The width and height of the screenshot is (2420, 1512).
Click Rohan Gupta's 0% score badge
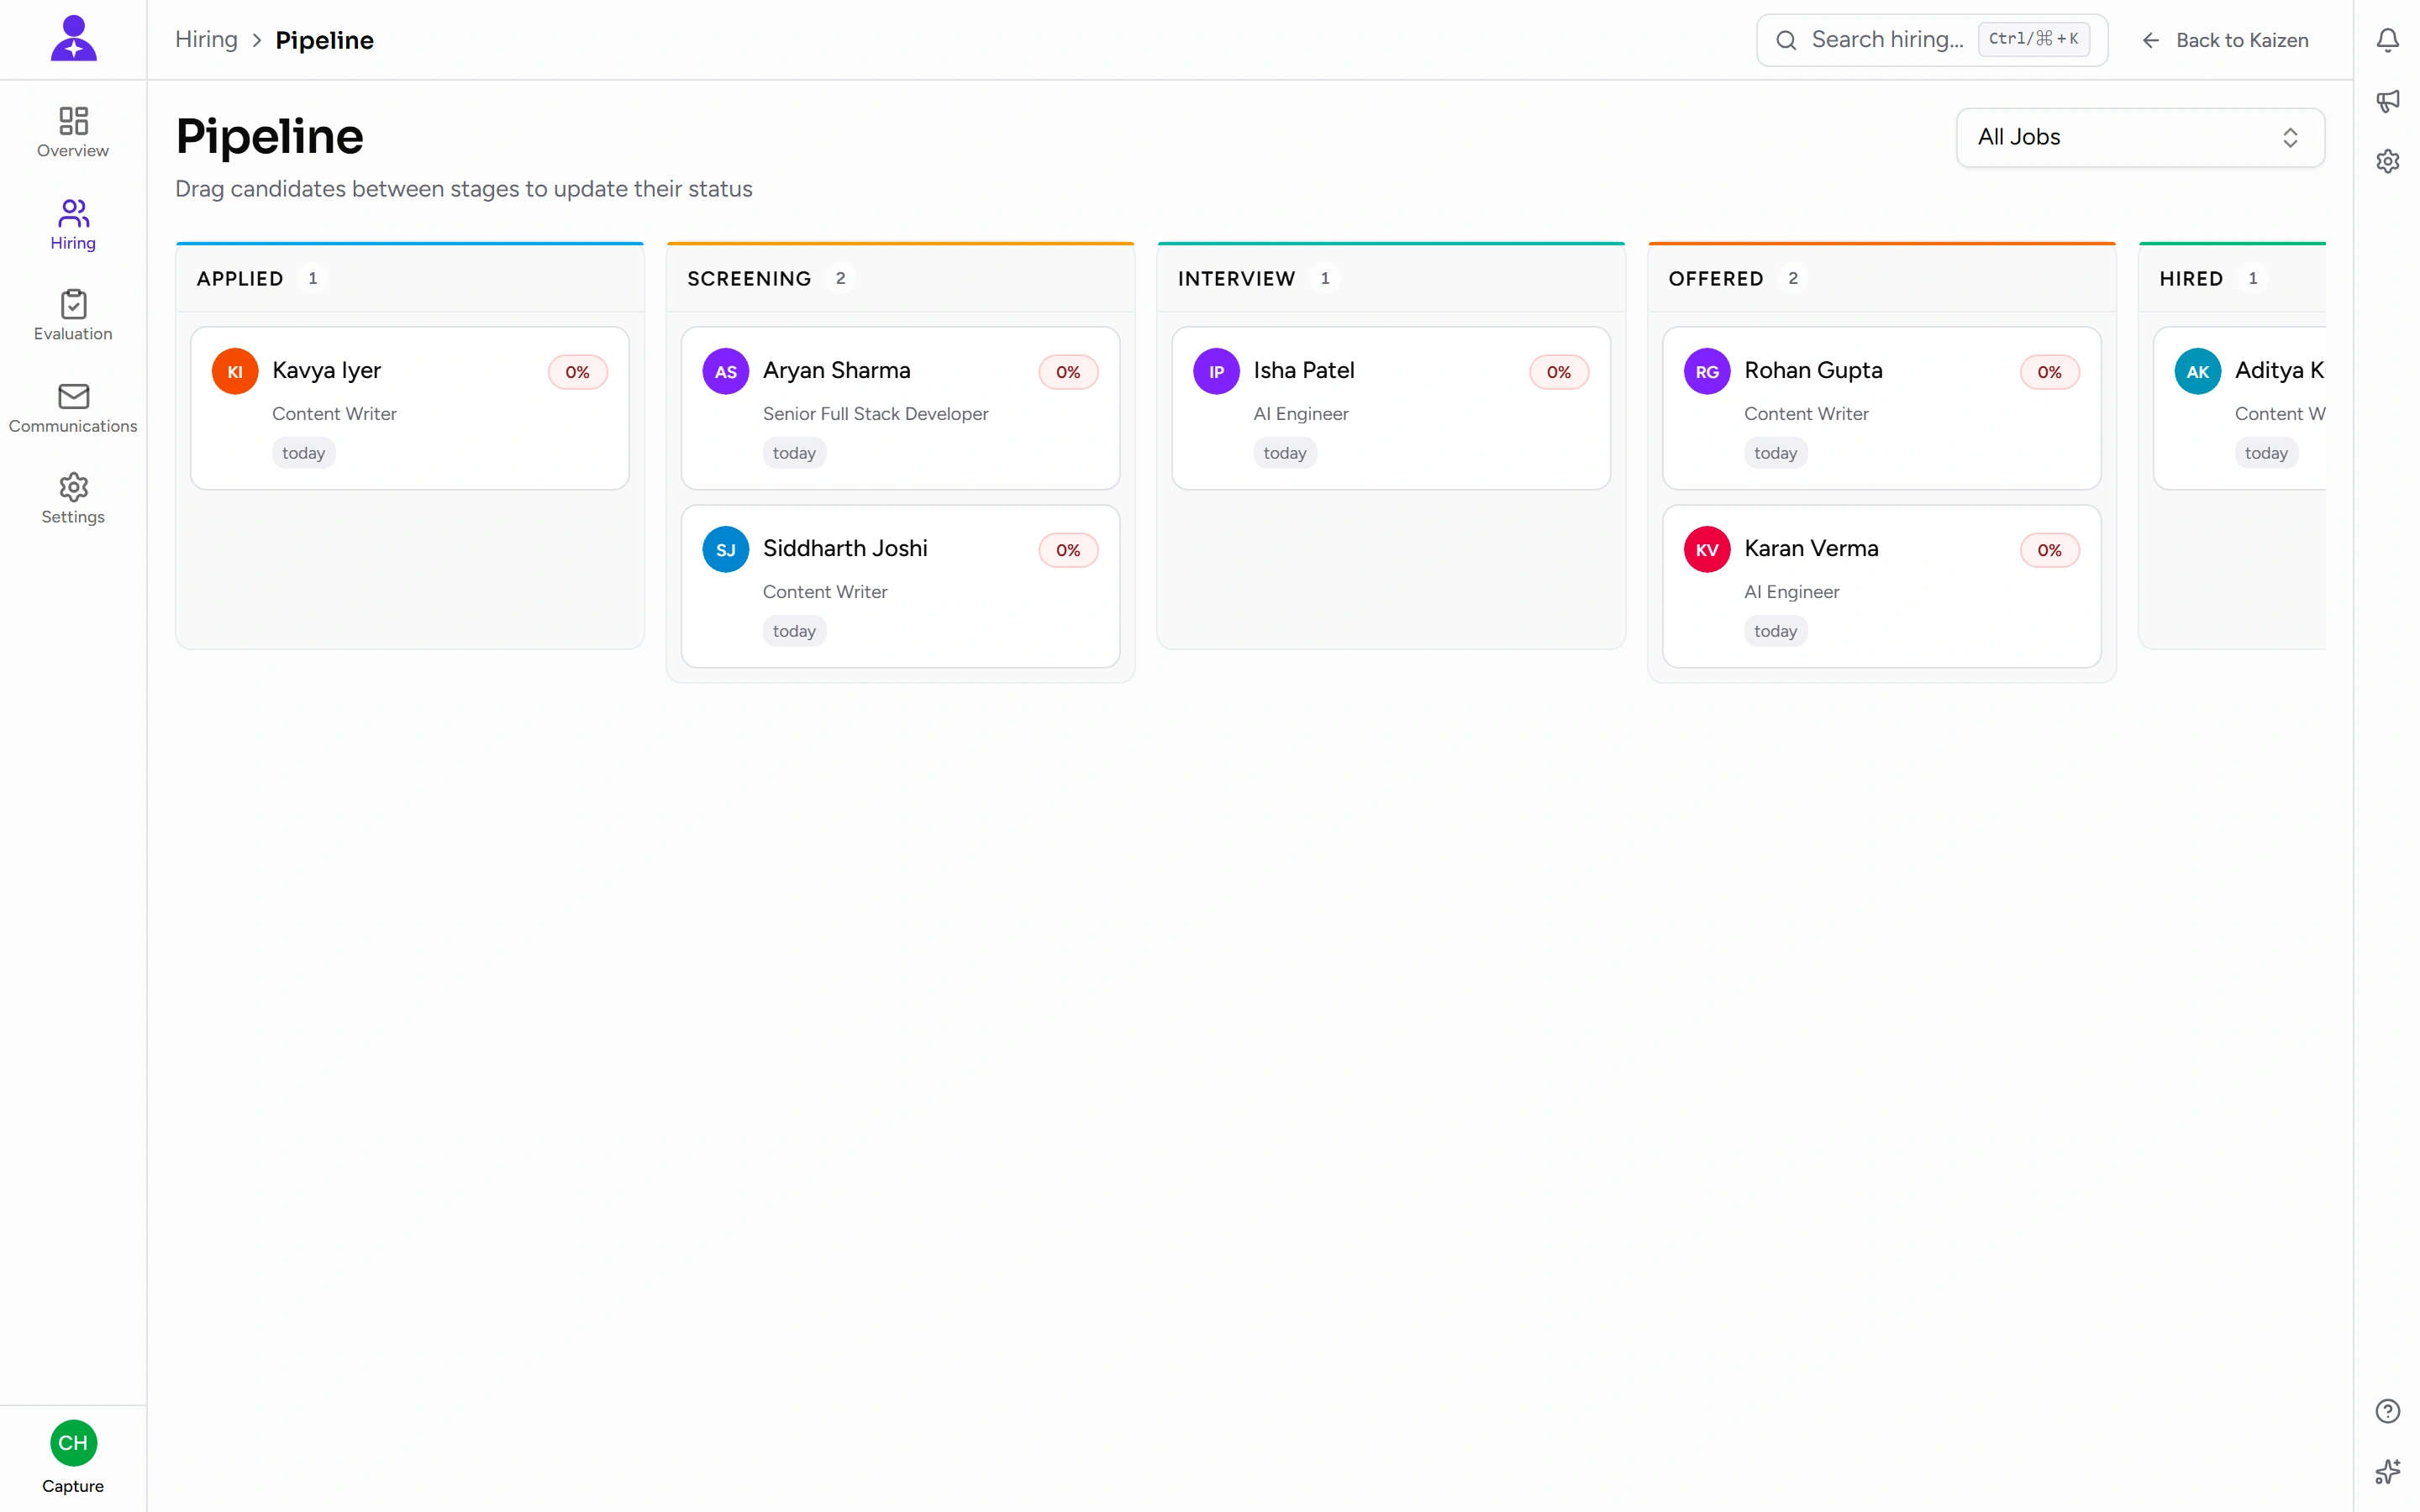point(2049,372)
